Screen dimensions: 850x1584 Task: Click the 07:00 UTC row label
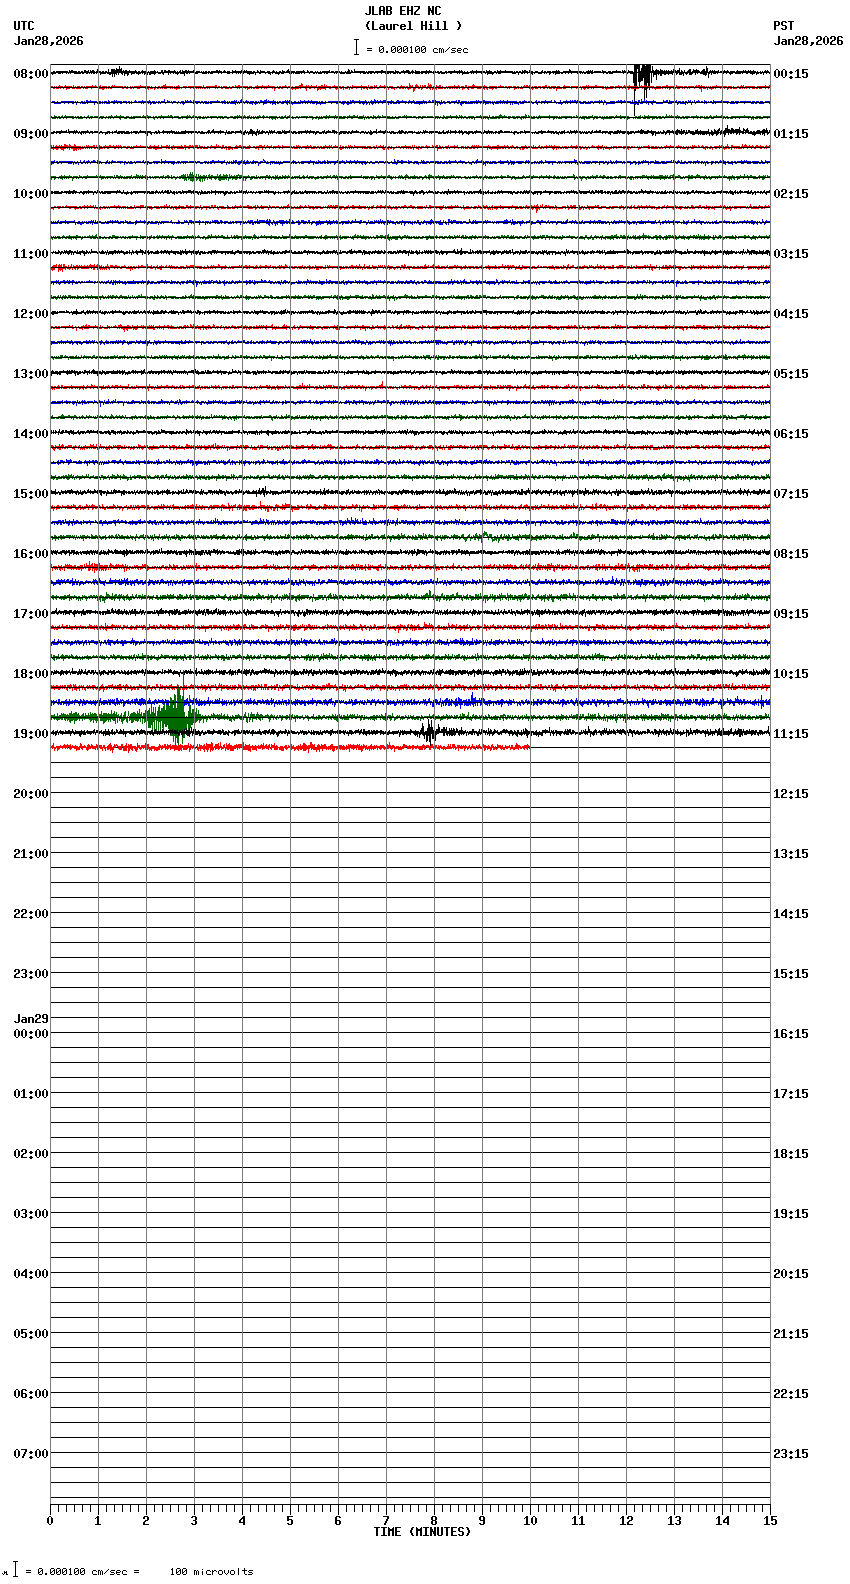(31, 1454)
